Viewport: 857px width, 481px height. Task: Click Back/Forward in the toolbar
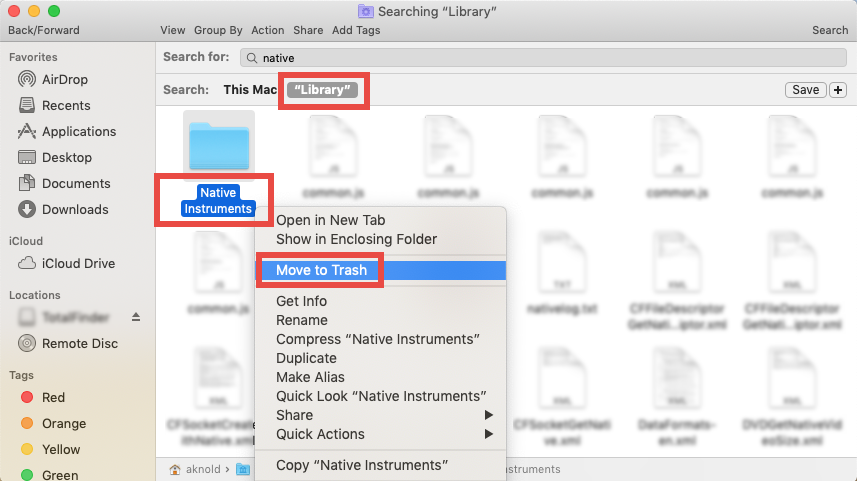[44, 31]
